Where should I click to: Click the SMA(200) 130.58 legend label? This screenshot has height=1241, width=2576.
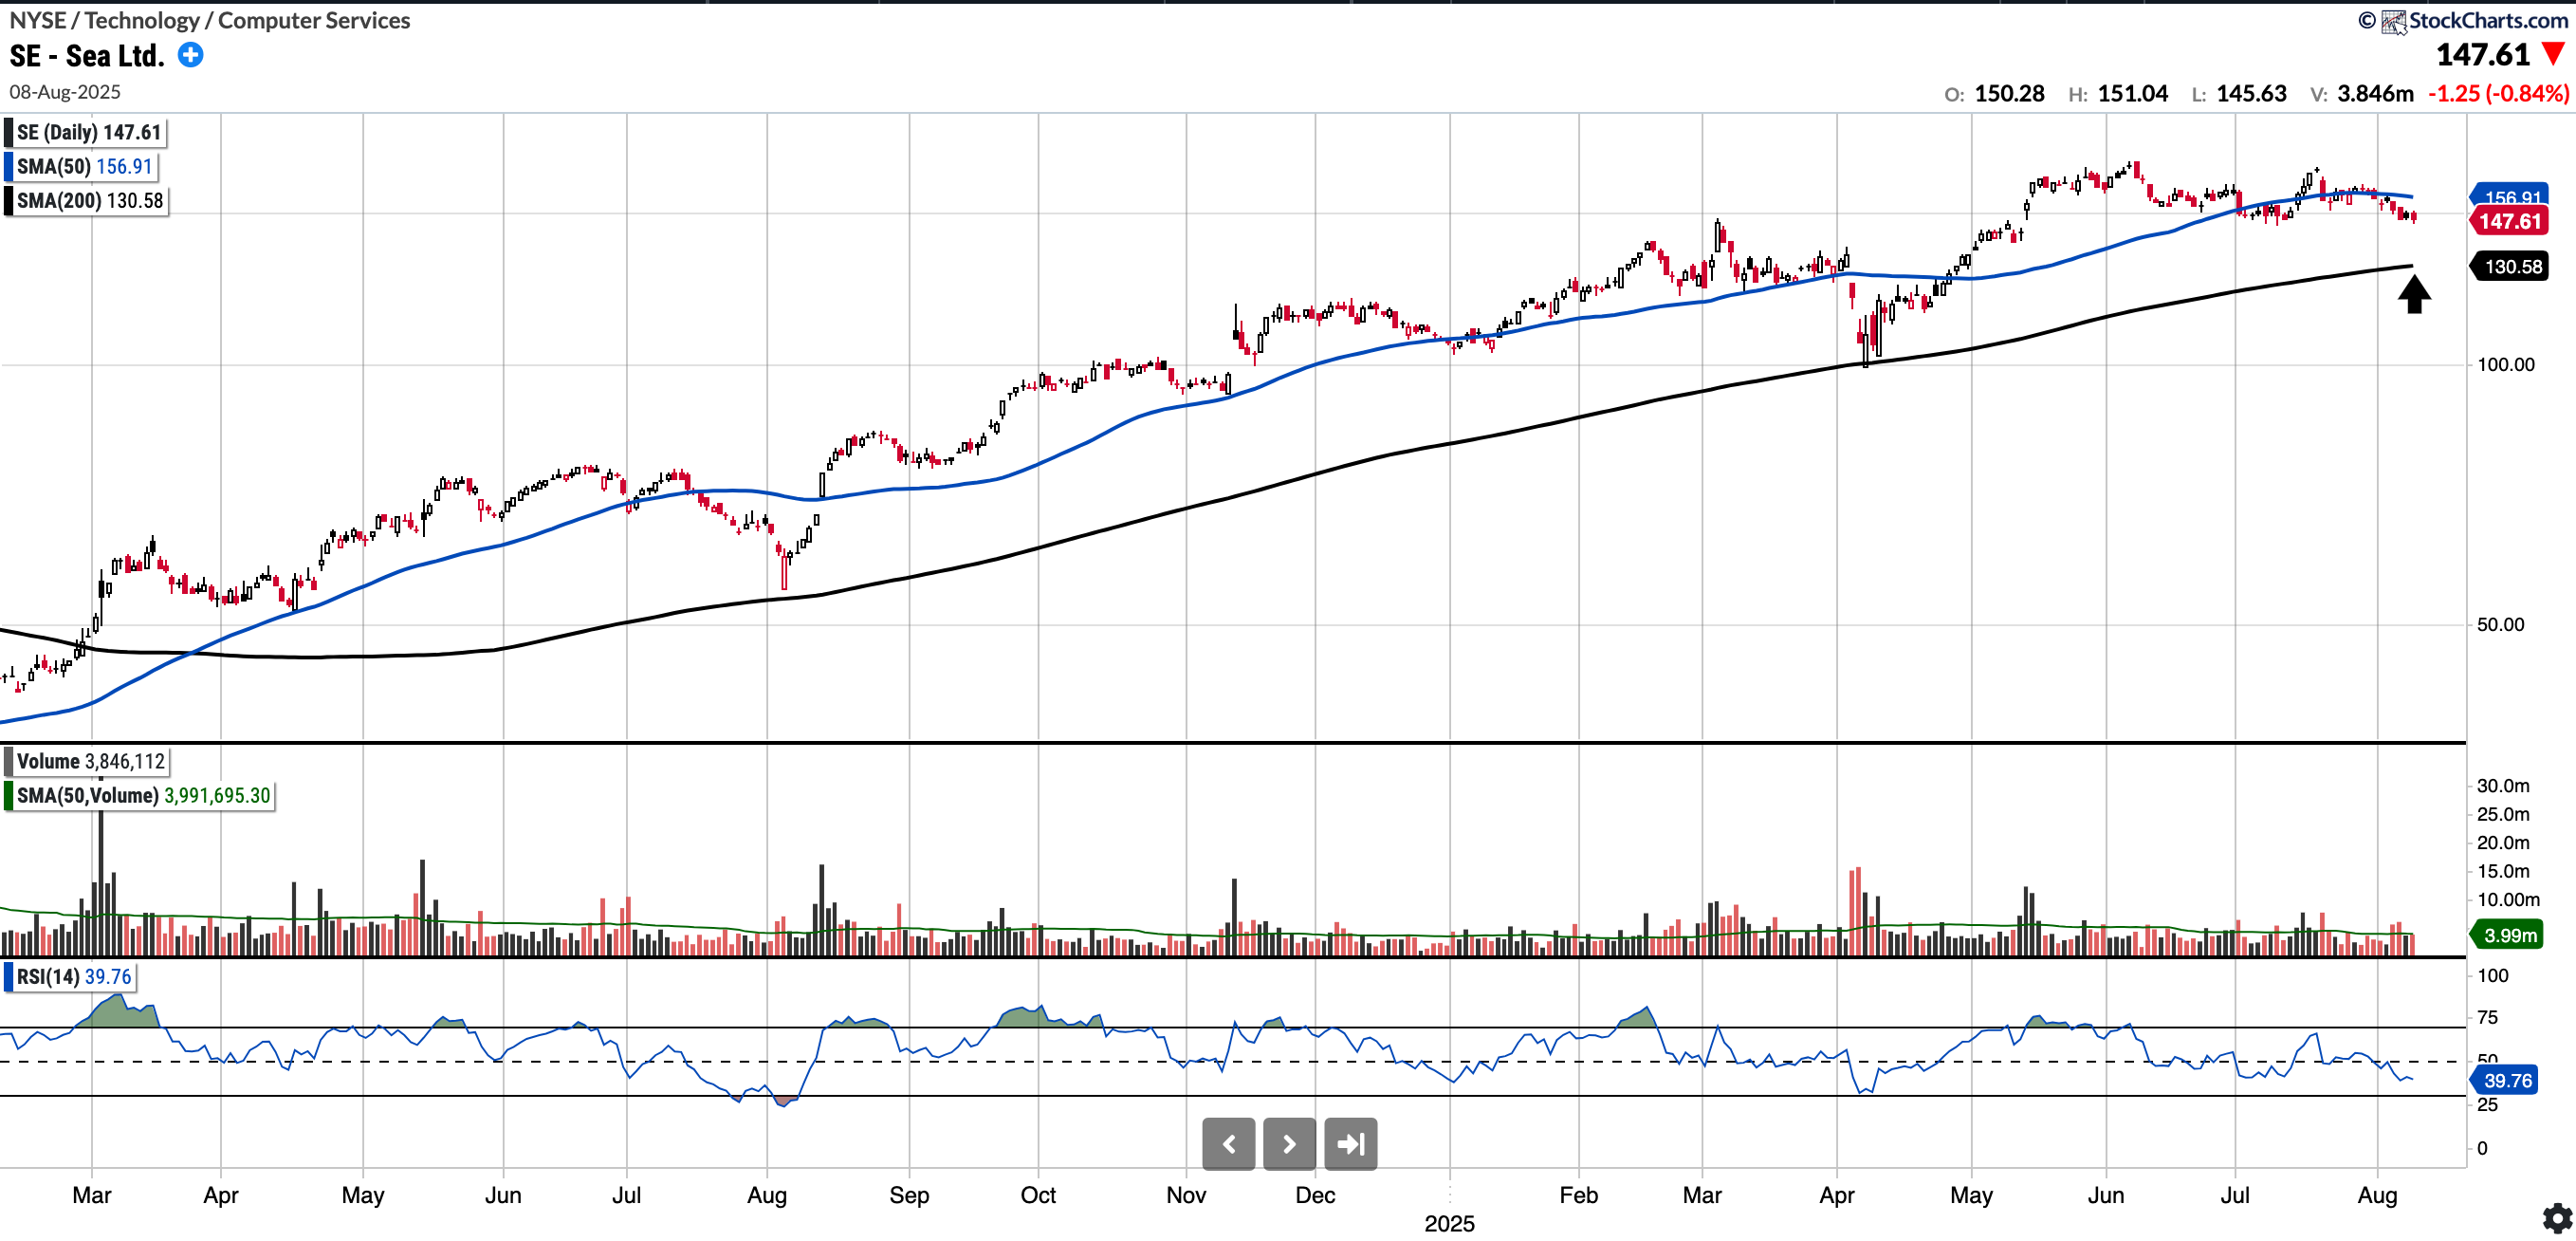tap(89, 201)
